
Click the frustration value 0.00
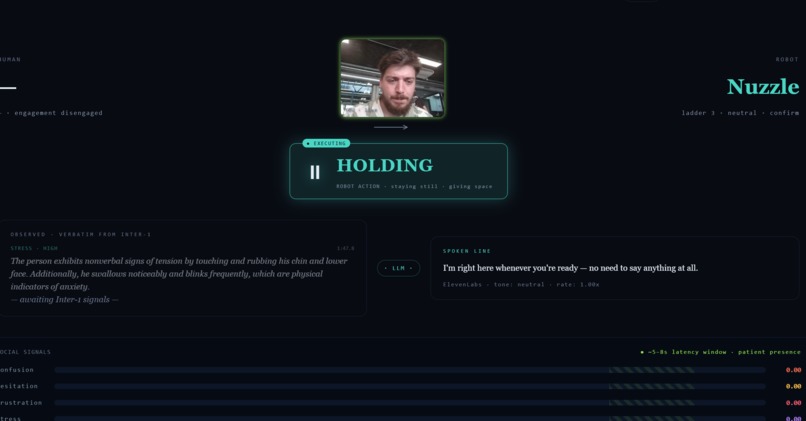tap(793, 403)
